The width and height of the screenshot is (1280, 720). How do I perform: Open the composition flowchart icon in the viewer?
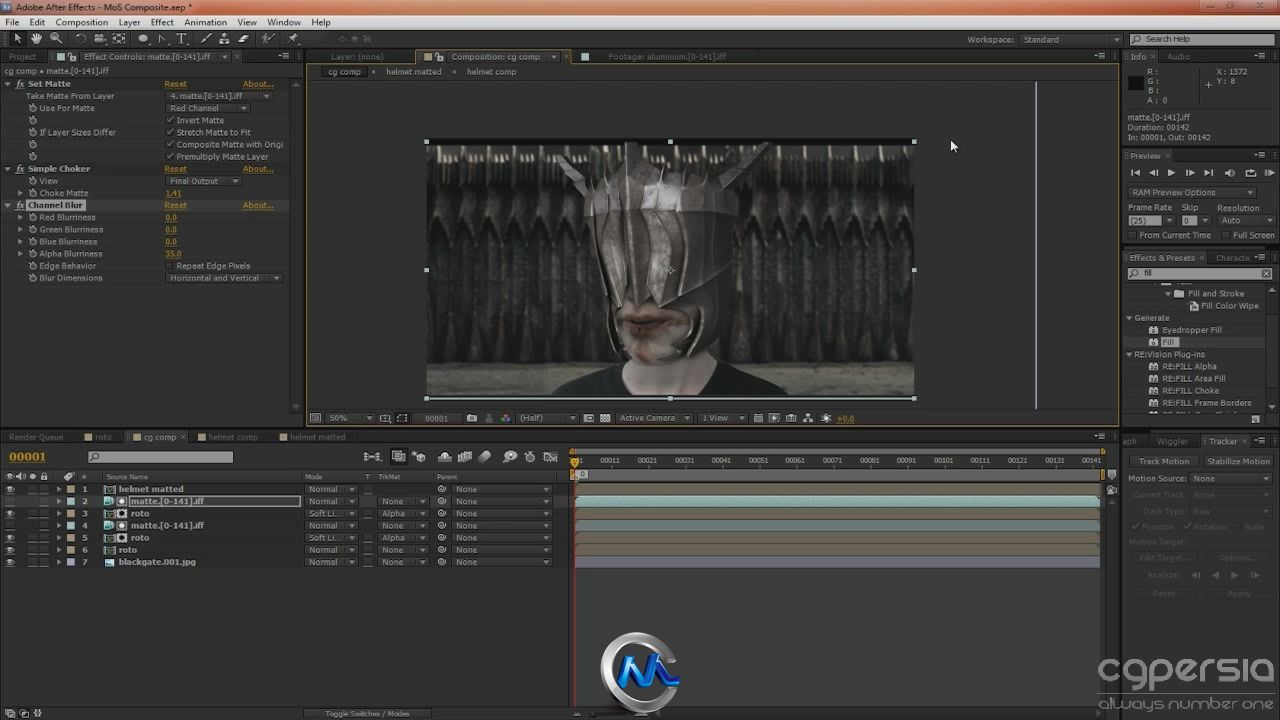pyautogui.click(x=808, y=418)
